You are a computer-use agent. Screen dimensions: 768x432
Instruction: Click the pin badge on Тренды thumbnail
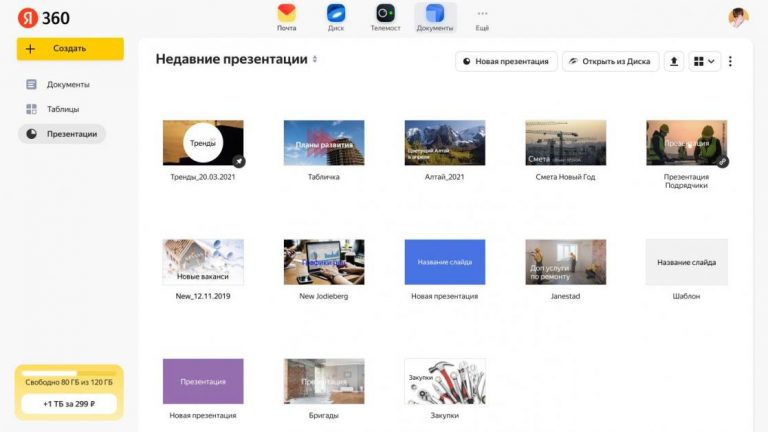[x=239, y=160]
